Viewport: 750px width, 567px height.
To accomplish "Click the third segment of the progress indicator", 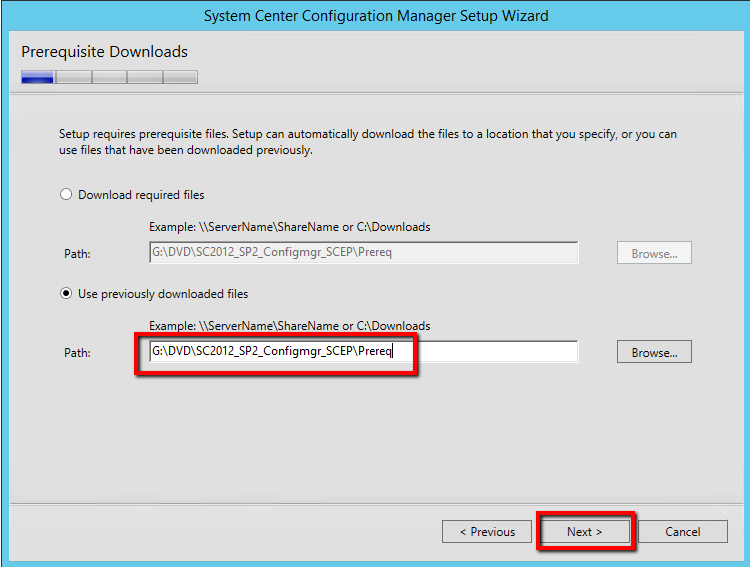I will 109,77.
